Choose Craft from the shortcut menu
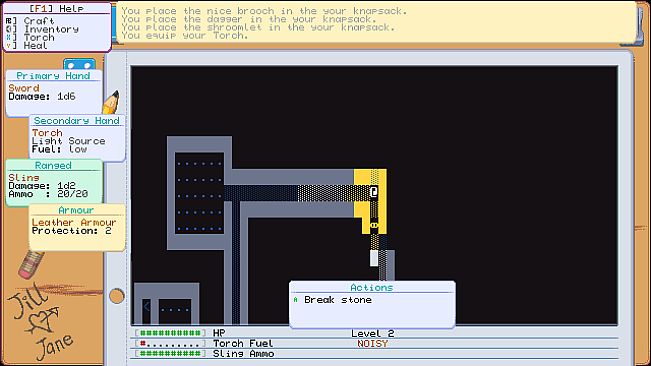 (x=39, y=21)
